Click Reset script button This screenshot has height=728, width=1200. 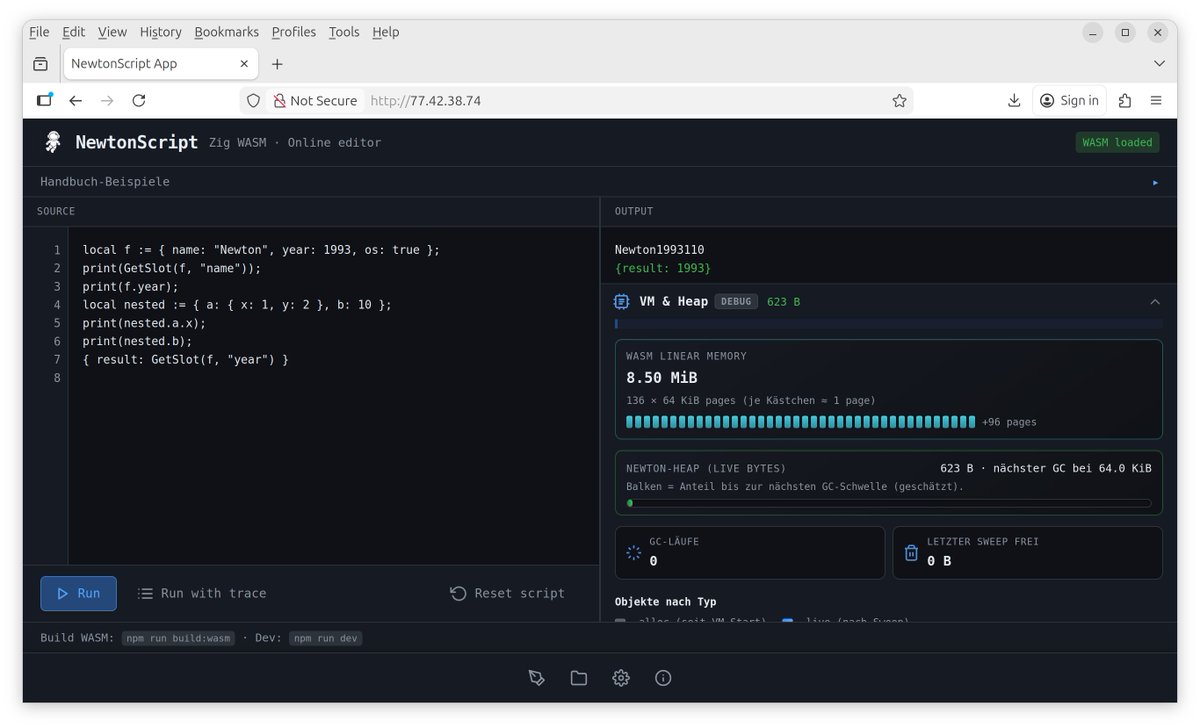tap(508, 593)
